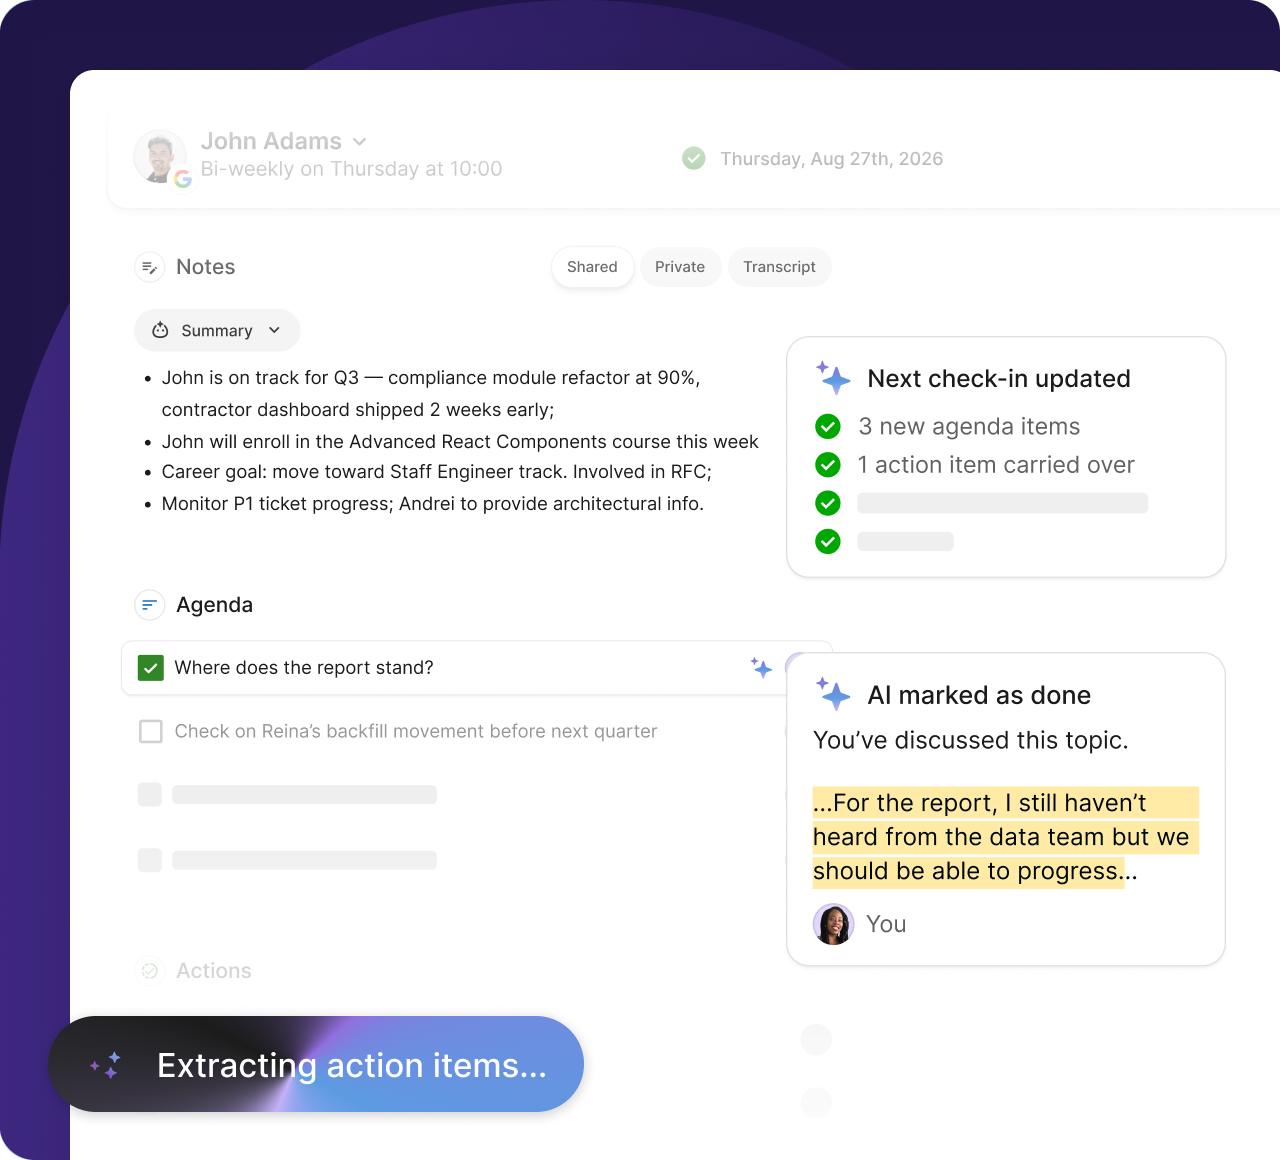The image size is (1280, 1160).
Task: Click the AI marked as done heading
Action: point(979,695)
